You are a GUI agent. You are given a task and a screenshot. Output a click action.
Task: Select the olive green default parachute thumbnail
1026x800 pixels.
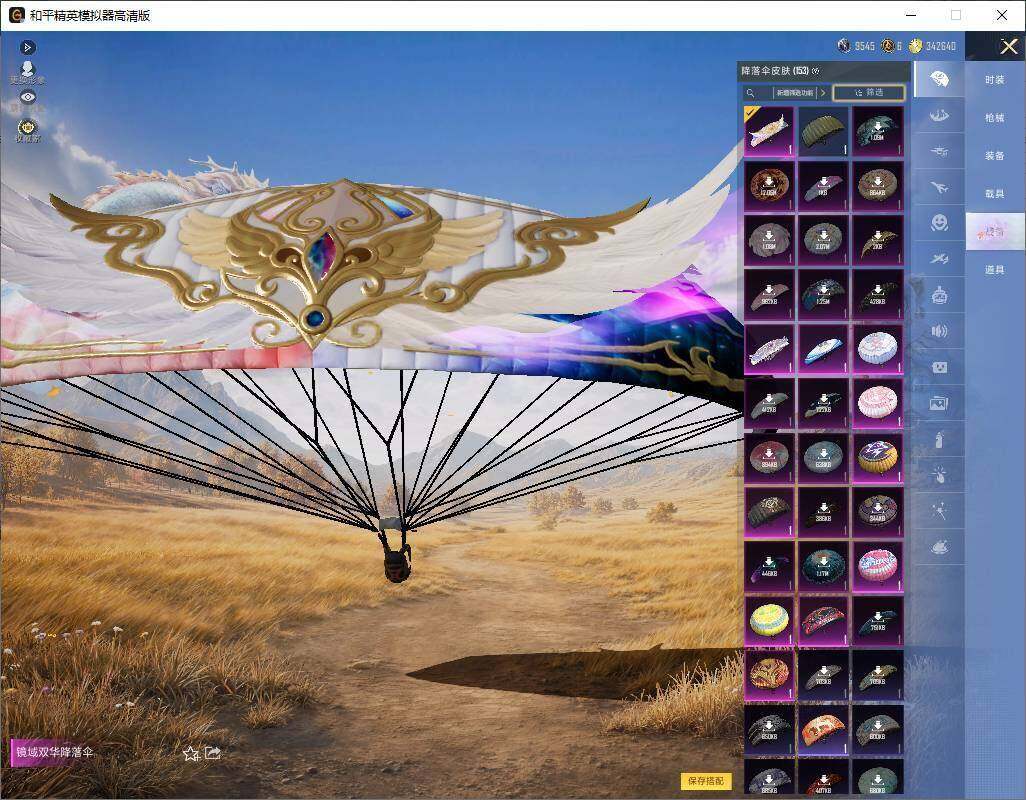point(823,131)
